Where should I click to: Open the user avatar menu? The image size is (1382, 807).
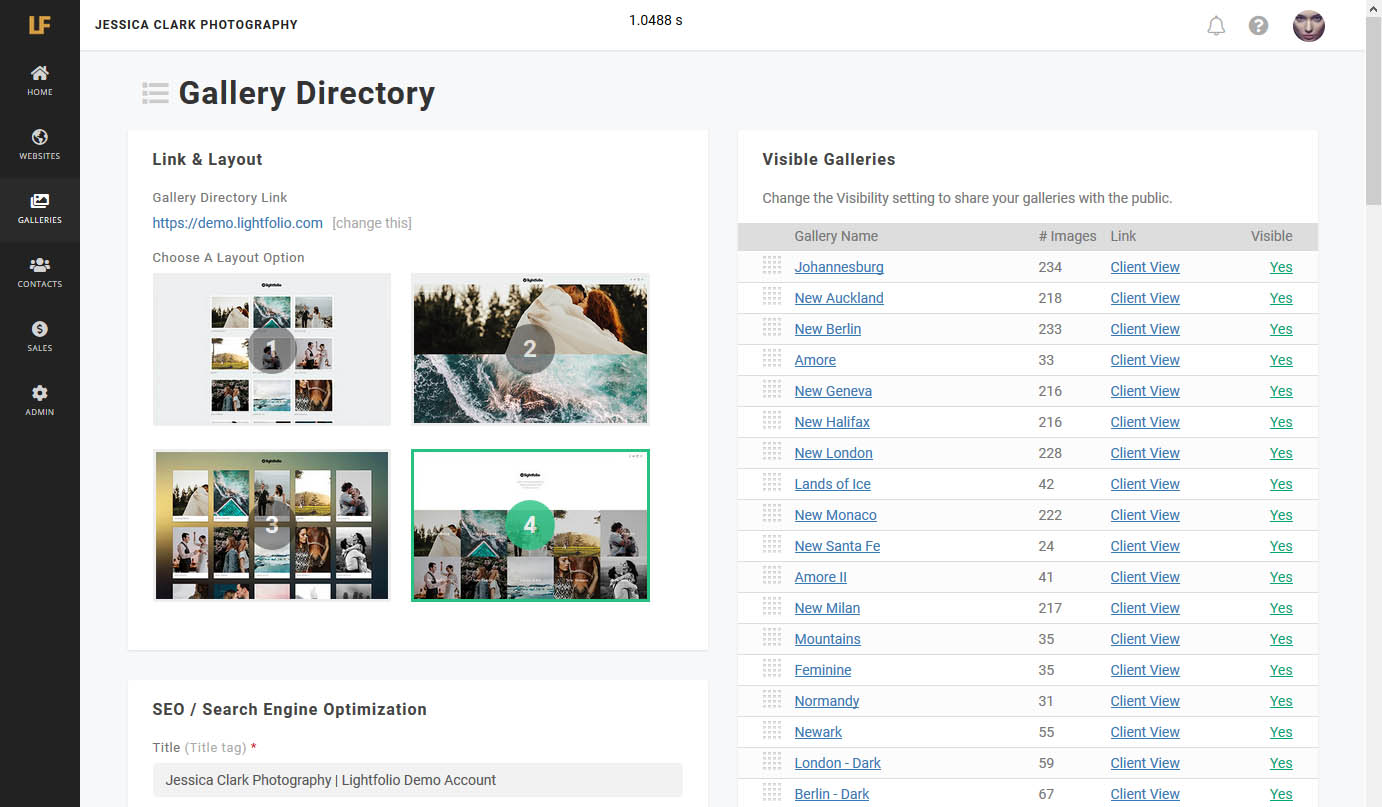pyautogui.click(x=1308, y=26)
